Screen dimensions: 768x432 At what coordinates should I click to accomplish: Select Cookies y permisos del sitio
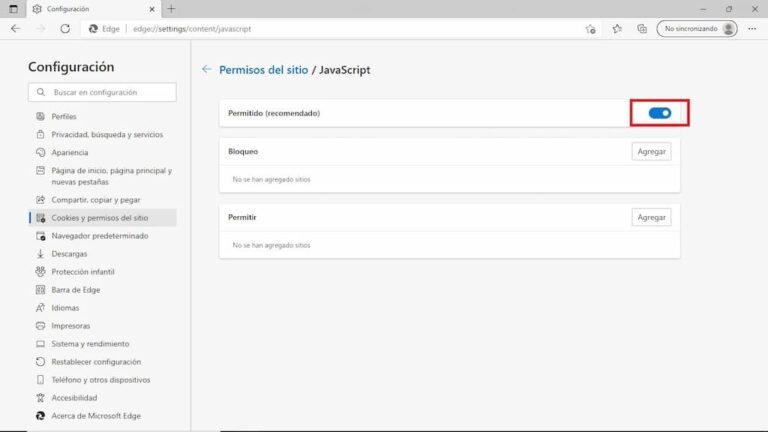[102, 217]
